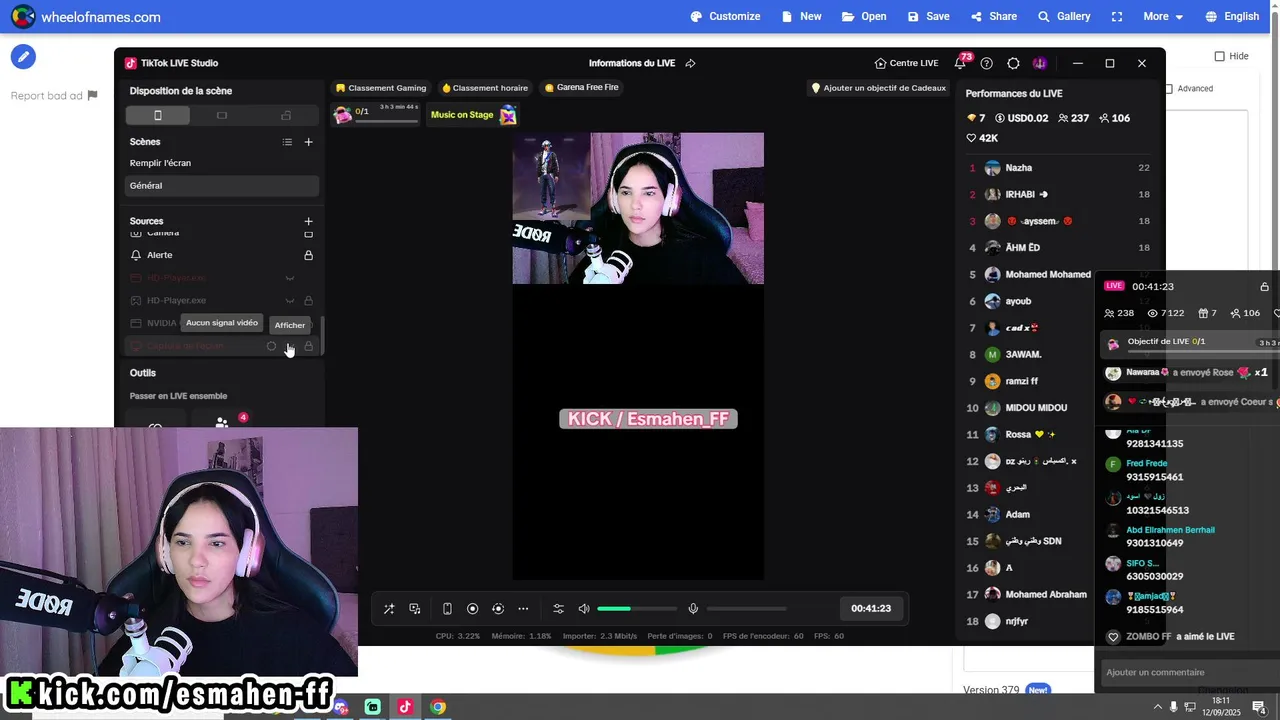Enable the Hide checkbox
Screen dimensions: 1280x720
1219,56
